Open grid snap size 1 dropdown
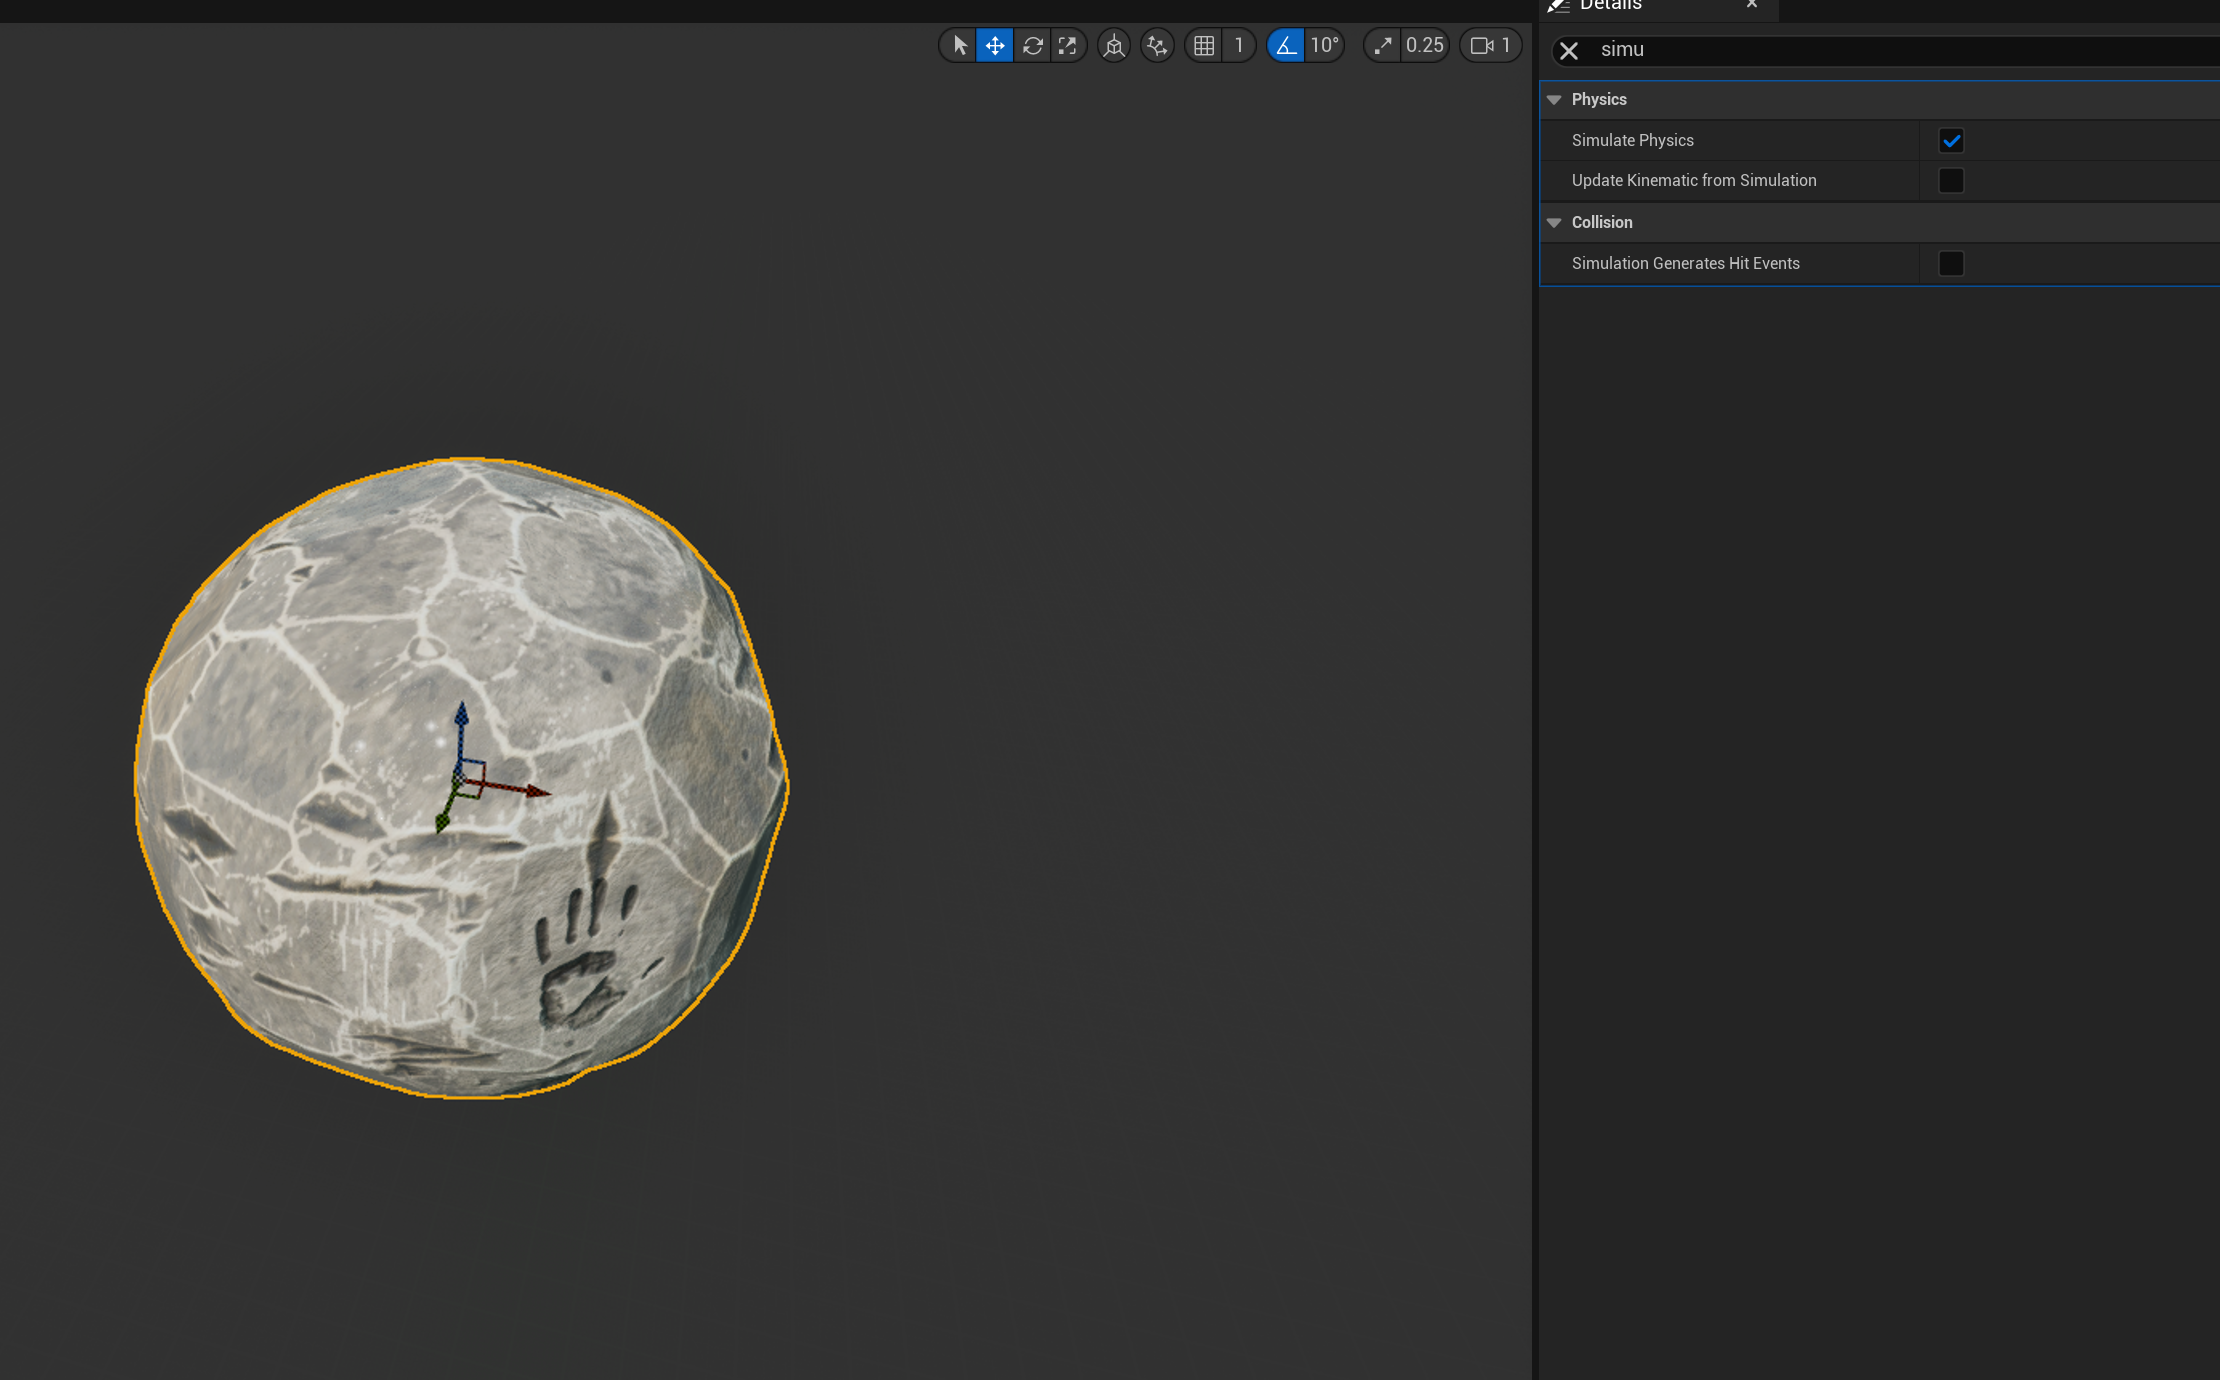The height and width of the screenshot is (1380, 2220). pyautogui.click(x=1238, y=46)
